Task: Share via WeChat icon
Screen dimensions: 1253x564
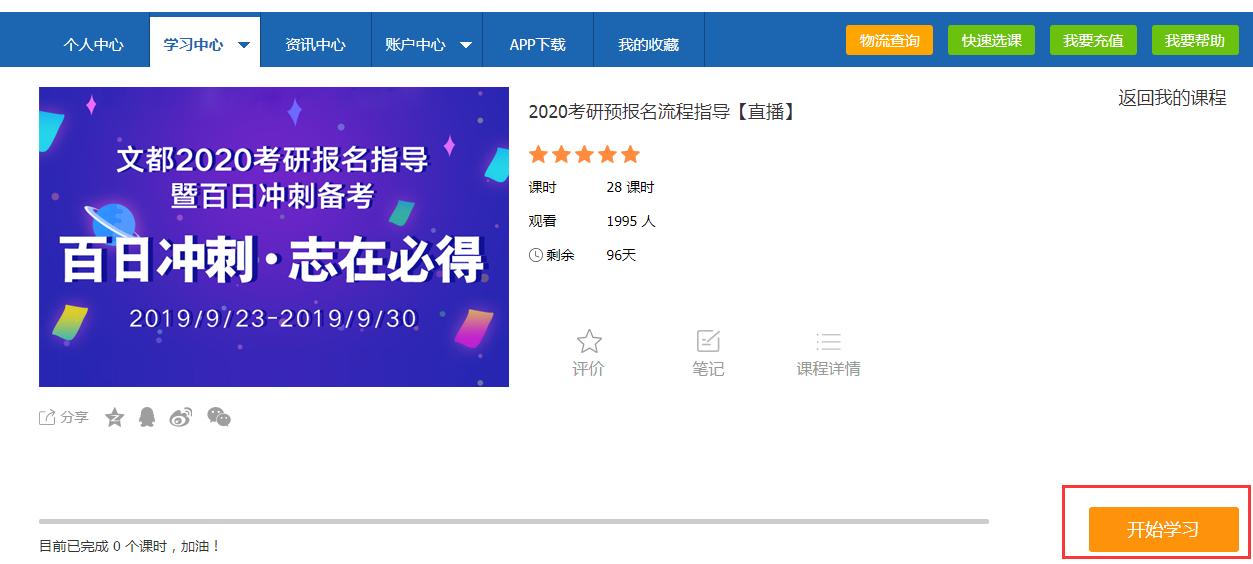Action: tap(219, 417)
